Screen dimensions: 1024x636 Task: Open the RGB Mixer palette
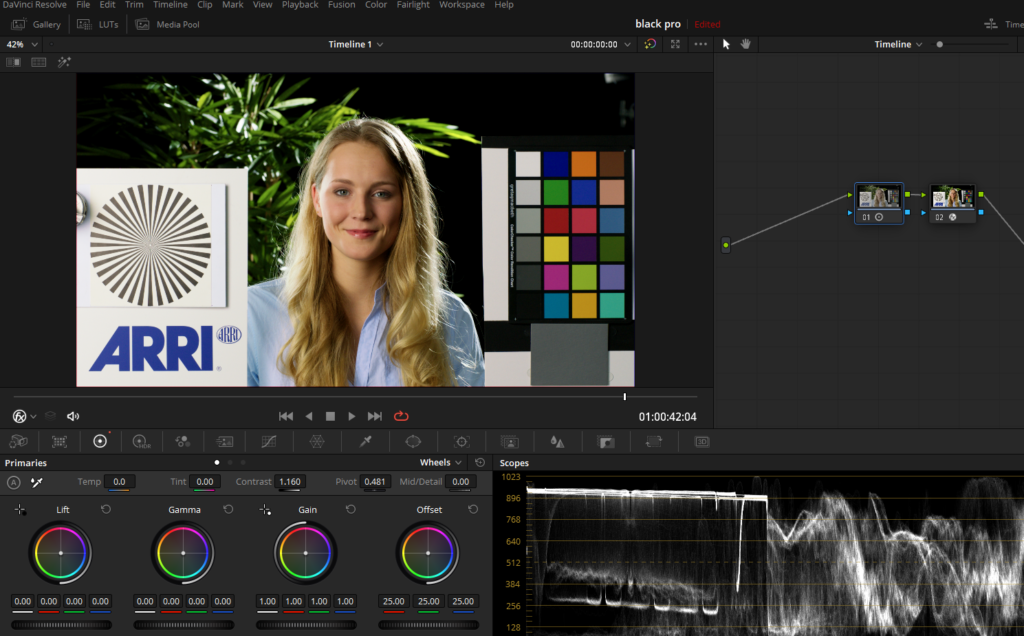pyautogui.click(x=183, y=442)
